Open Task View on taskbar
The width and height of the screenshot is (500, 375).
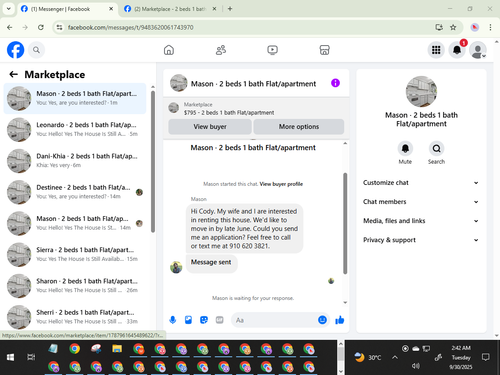31,357
